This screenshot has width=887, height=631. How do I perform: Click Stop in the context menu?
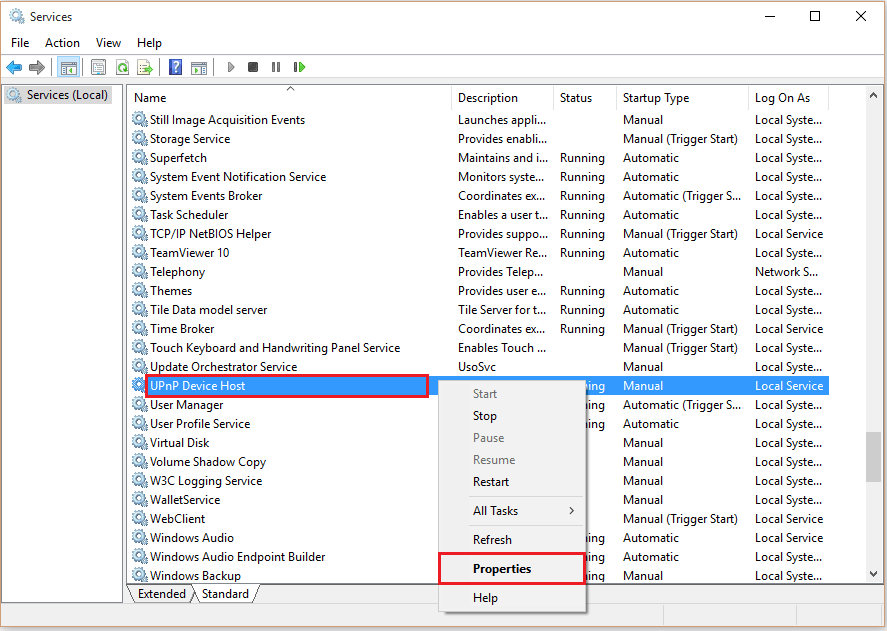point(485,416)
